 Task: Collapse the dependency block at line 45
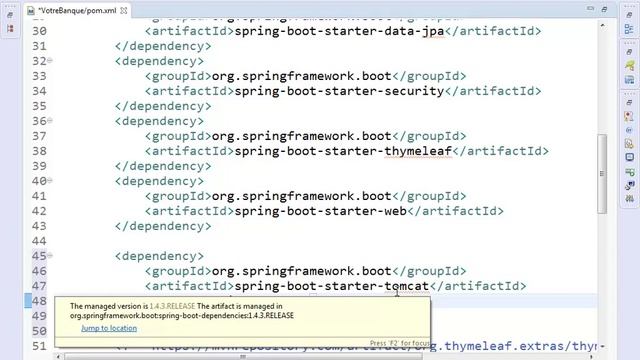50,256
